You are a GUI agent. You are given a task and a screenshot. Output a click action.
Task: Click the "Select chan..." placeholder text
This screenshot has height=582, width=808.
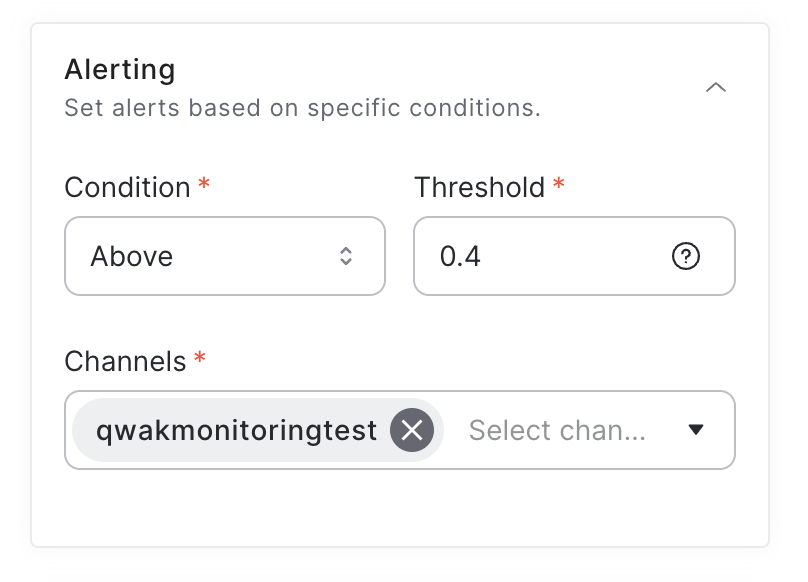click(x=557, y=430)
